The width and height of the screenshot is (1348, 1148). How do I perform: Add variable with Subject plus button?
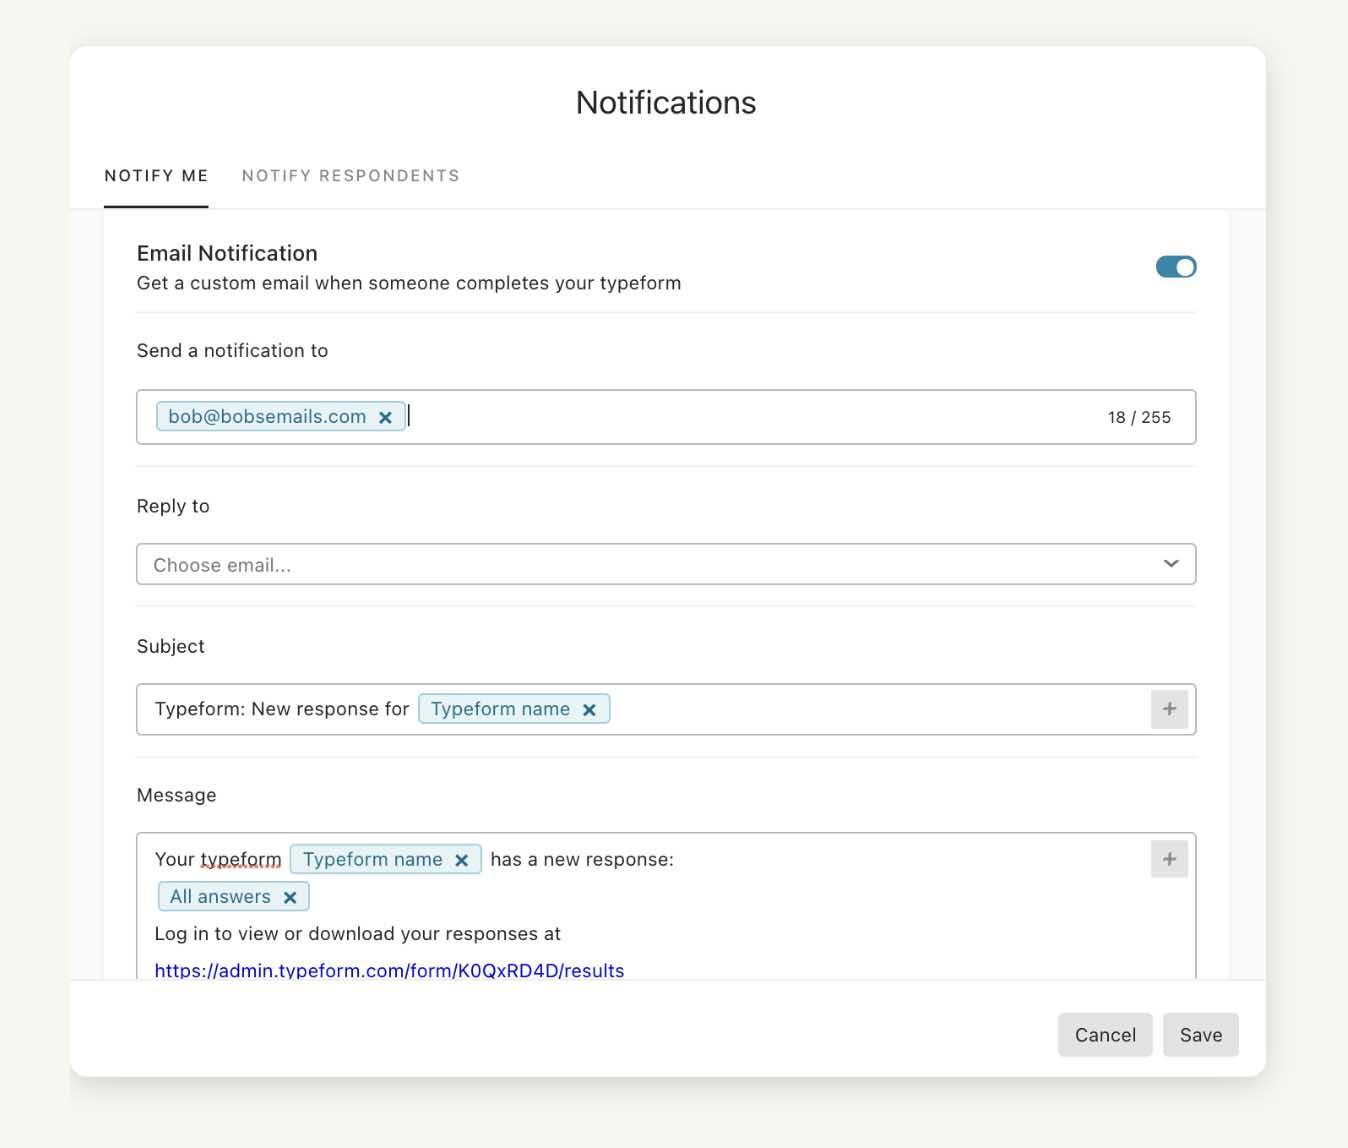(x=1169, y=709)
